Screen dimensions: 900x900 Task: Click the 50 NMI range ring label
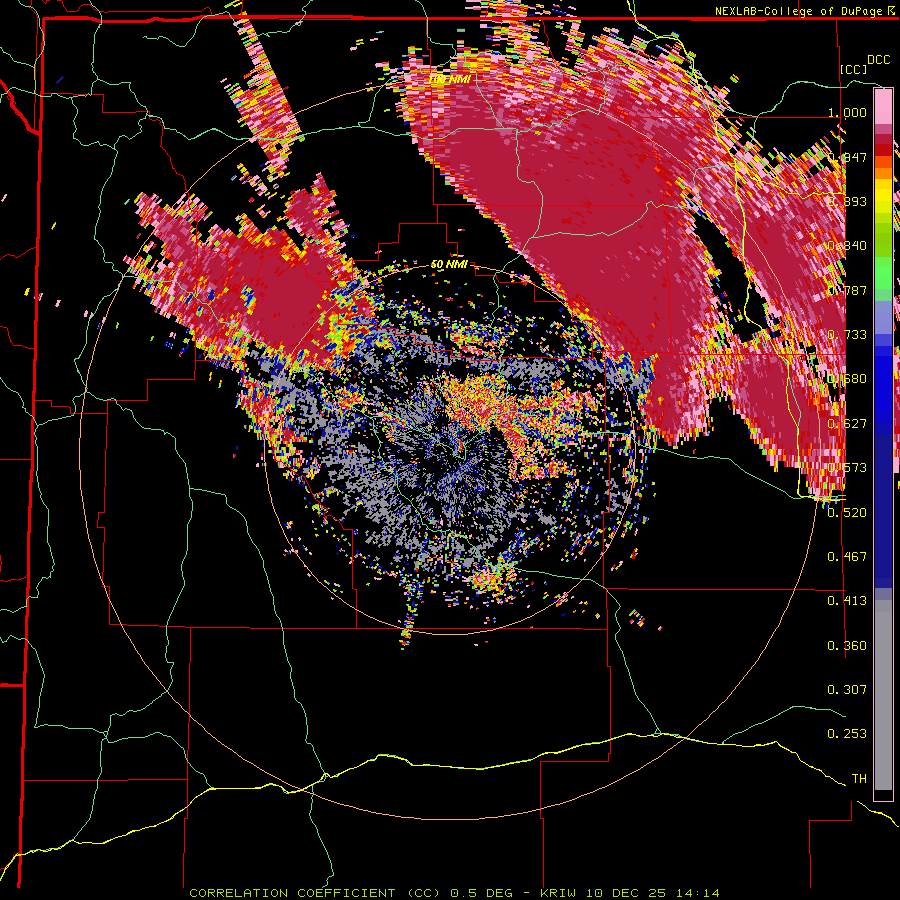pyautogui.click(x=449, y=264)
